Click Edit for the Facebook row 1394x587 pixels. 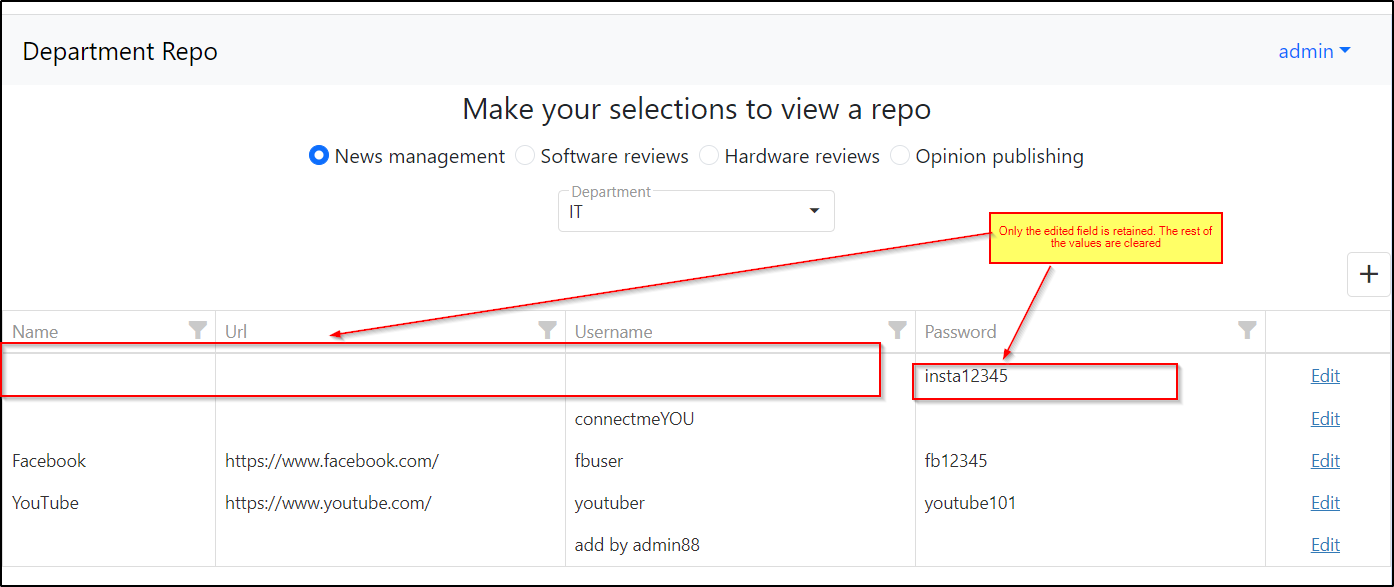click(x=1325, y=461)
